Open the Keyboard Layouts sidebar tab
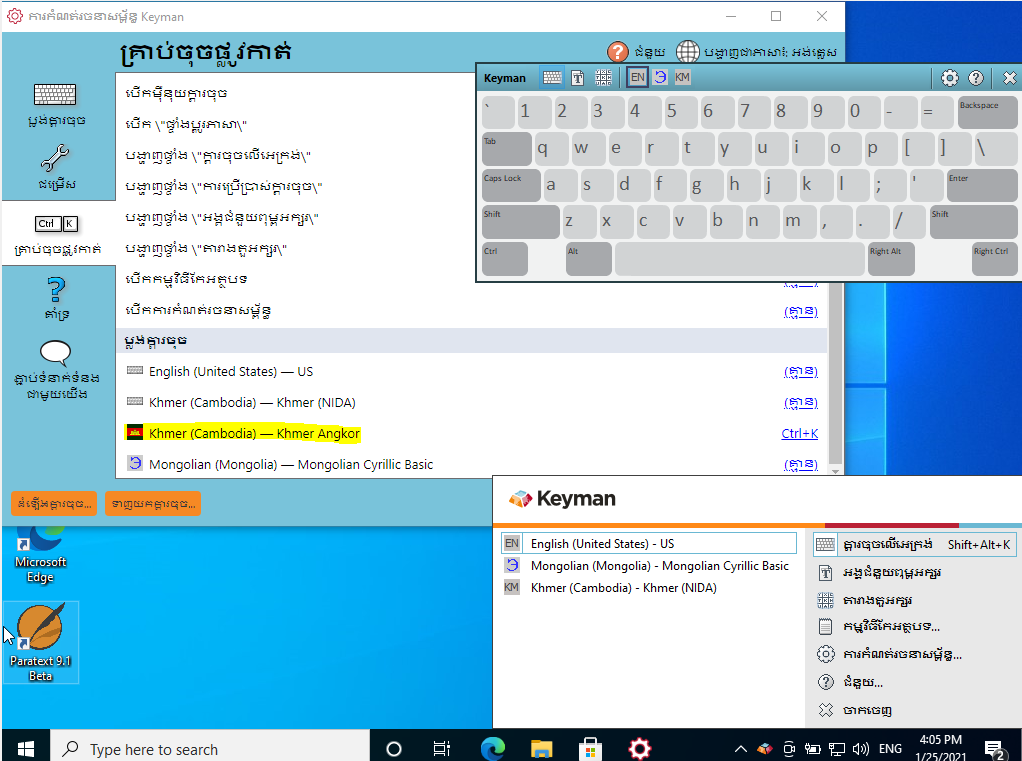 [56, 104]
